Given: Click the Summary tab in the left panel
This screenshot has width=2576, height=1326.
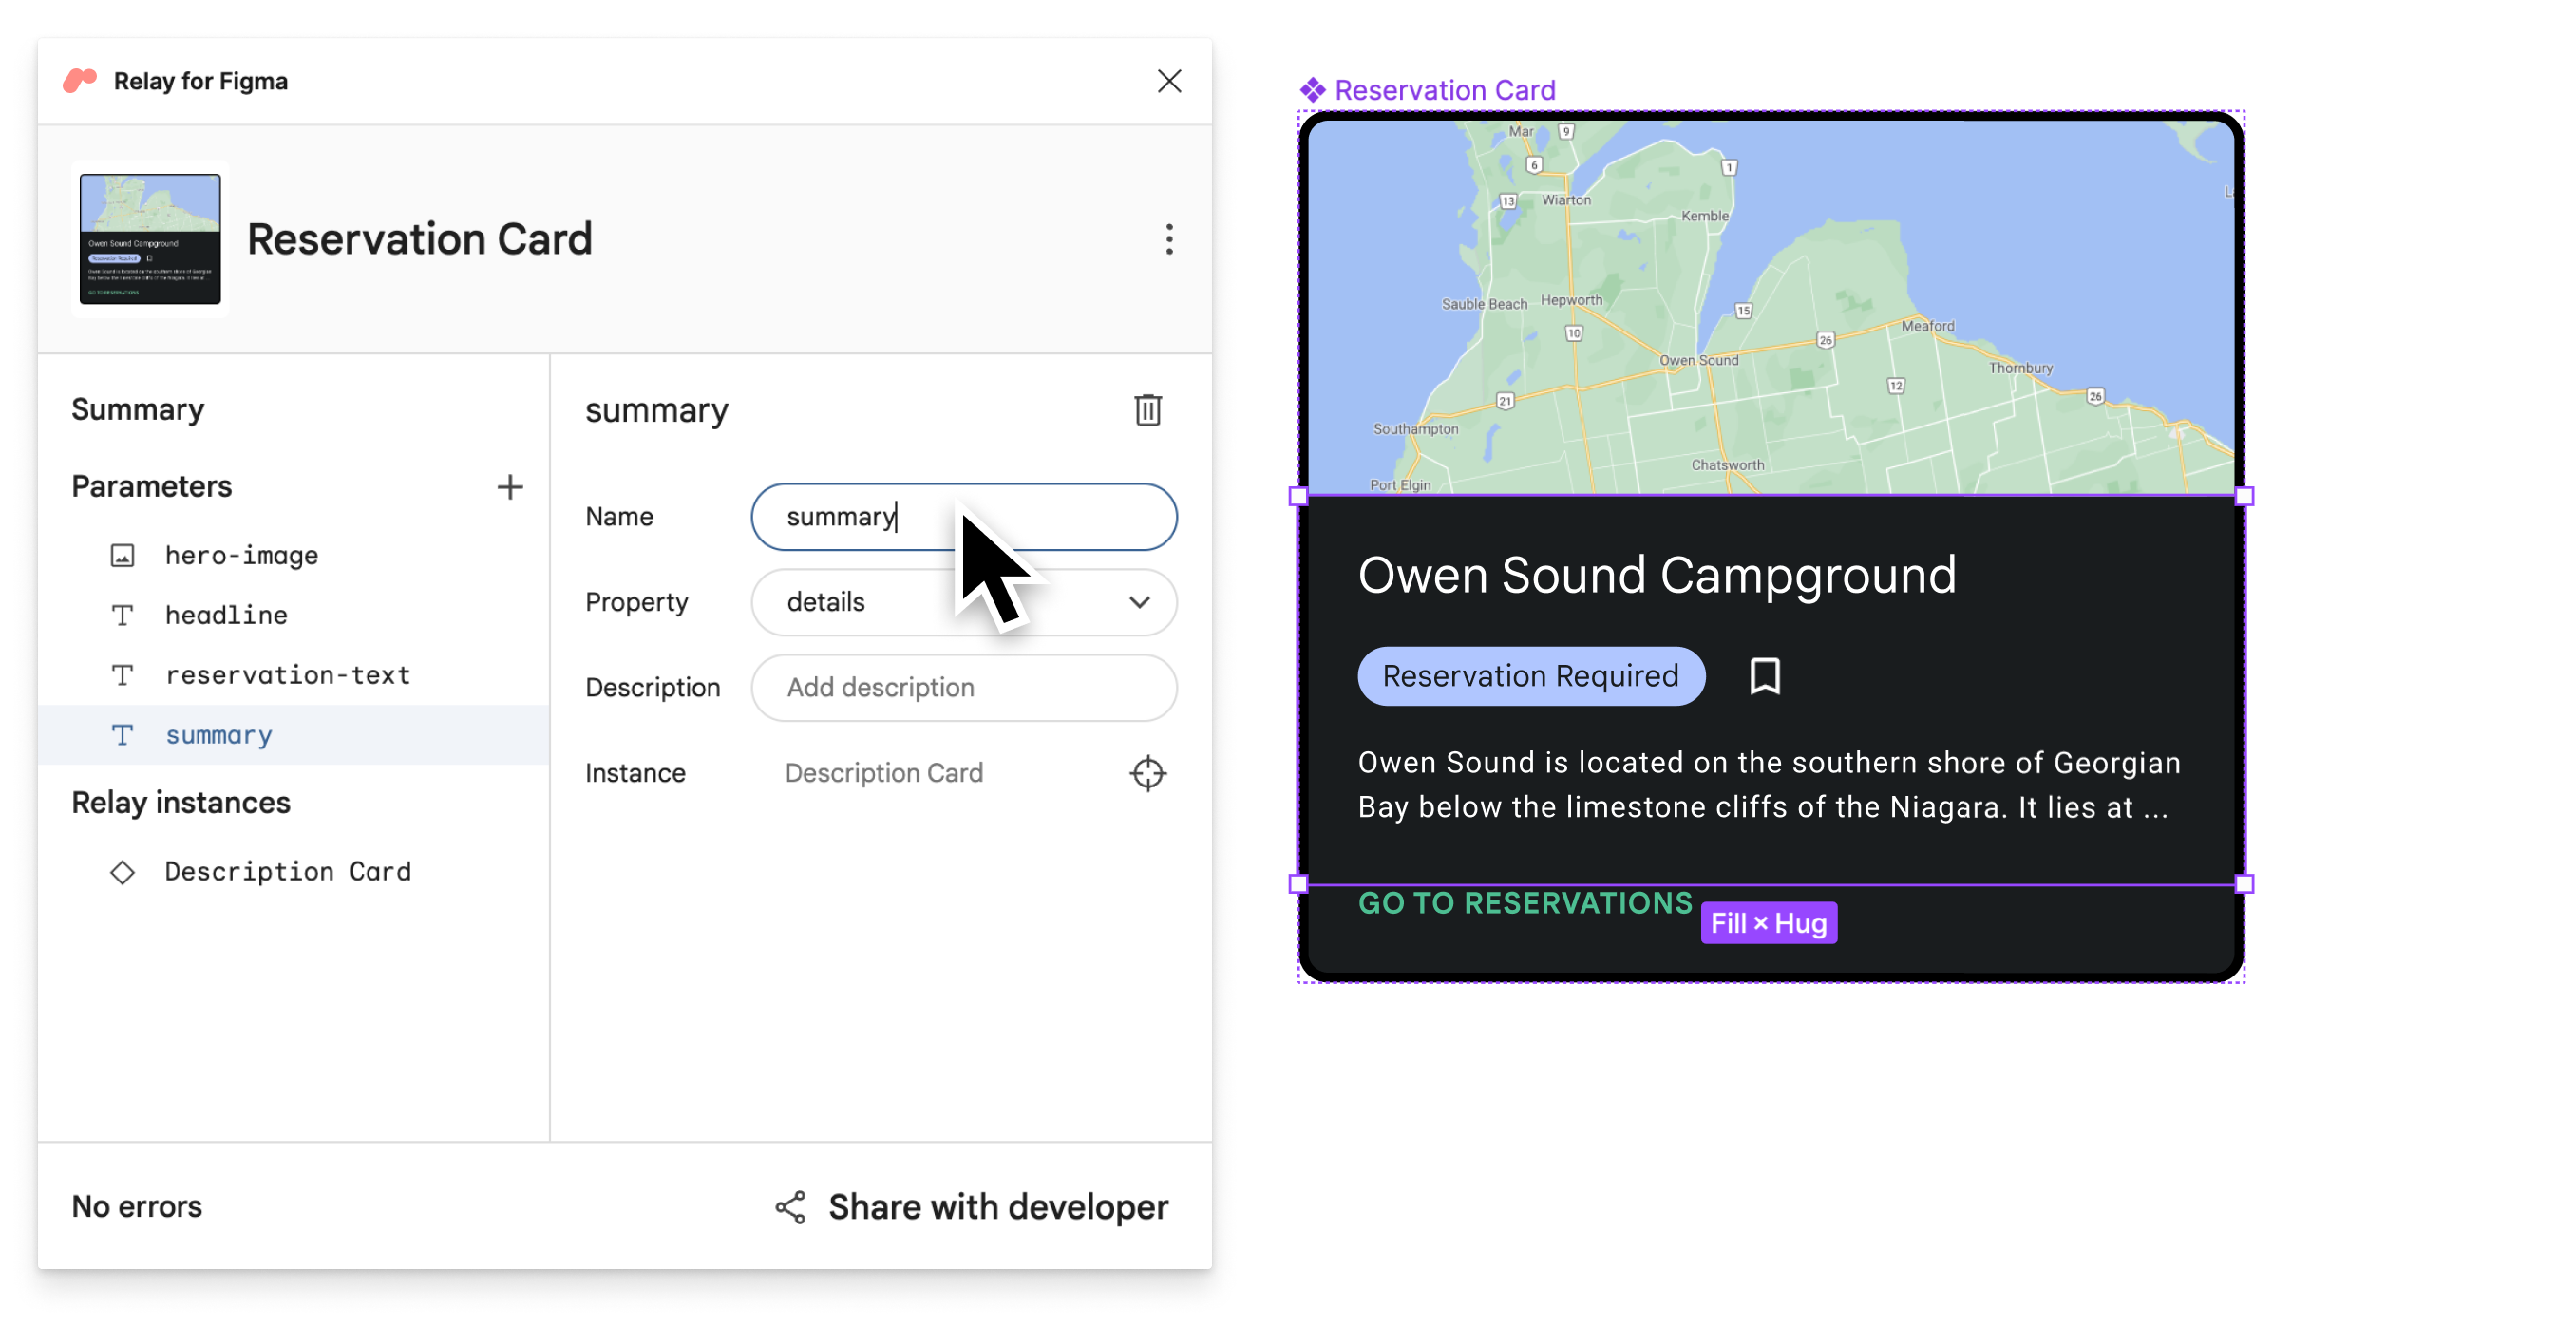Looking at the screenshot, I should (137, 407).
